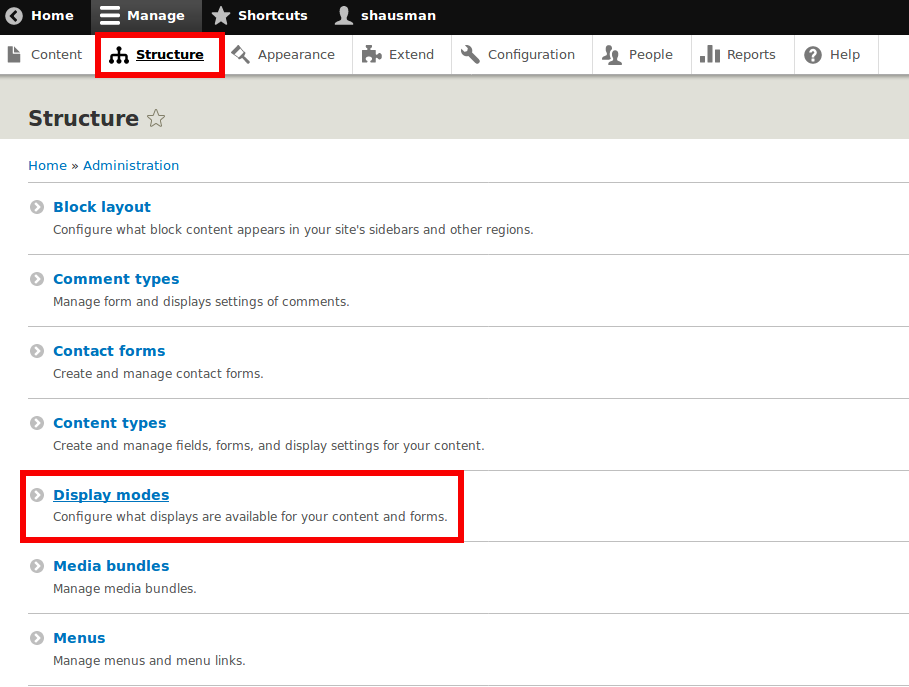Image resolution: width=909 pixels, height=687 pixels.
Task: Click the Extend puzzle piece icon
Action: pyautogui.click(x=372, y=54)
